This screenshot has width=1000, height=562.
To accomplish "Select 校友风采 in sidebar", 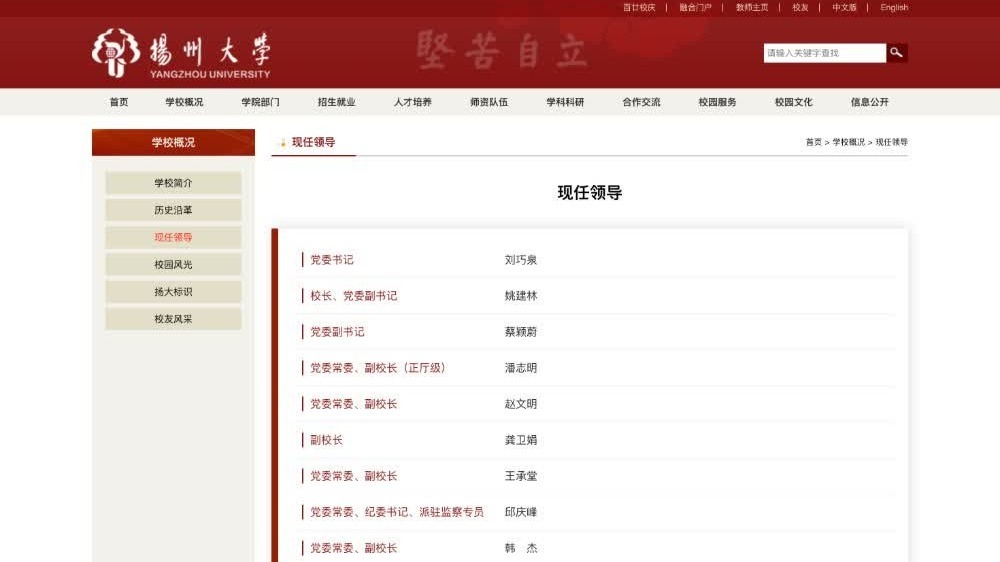I will coord(173,319).
